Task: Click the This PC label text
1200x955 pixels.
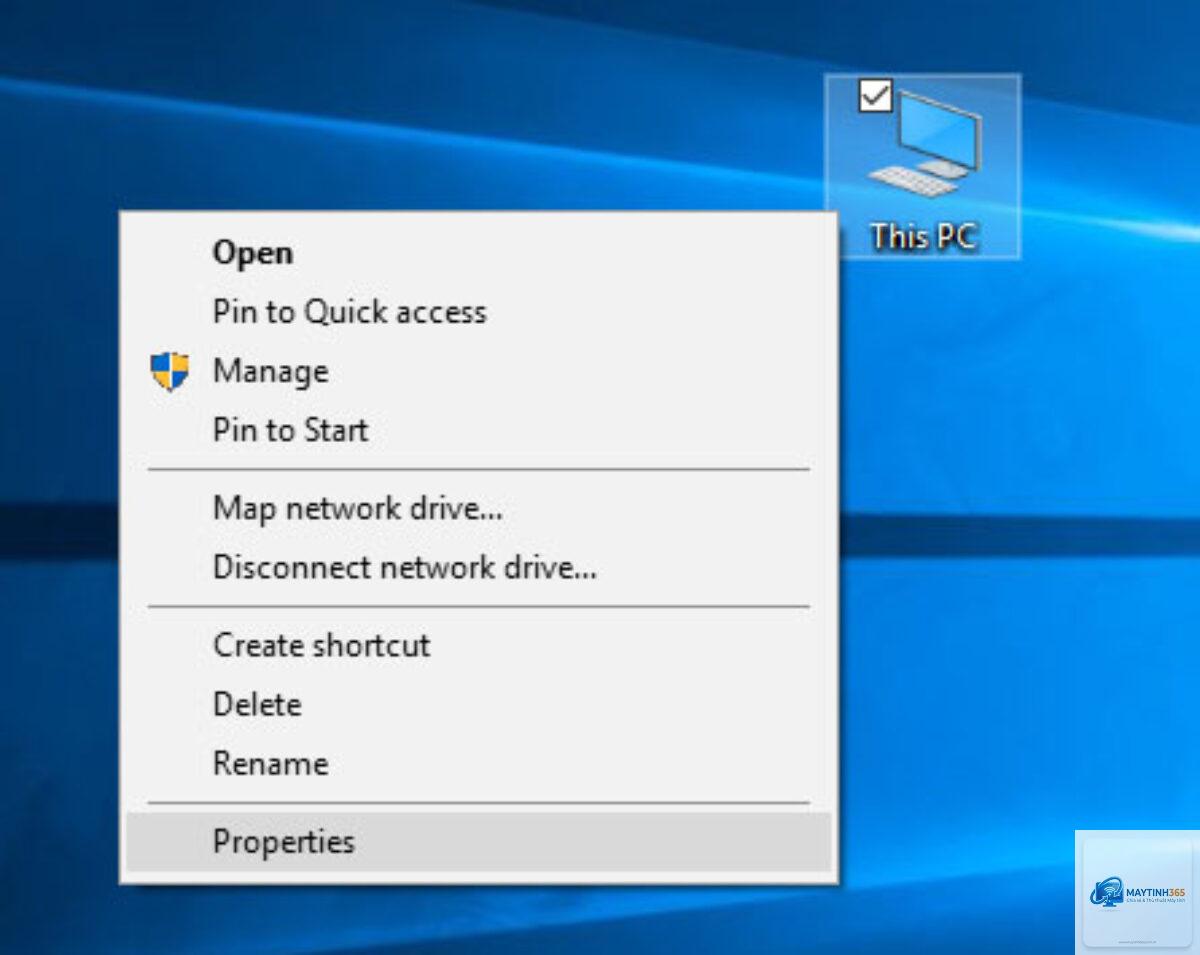Action: click(923, 236)
